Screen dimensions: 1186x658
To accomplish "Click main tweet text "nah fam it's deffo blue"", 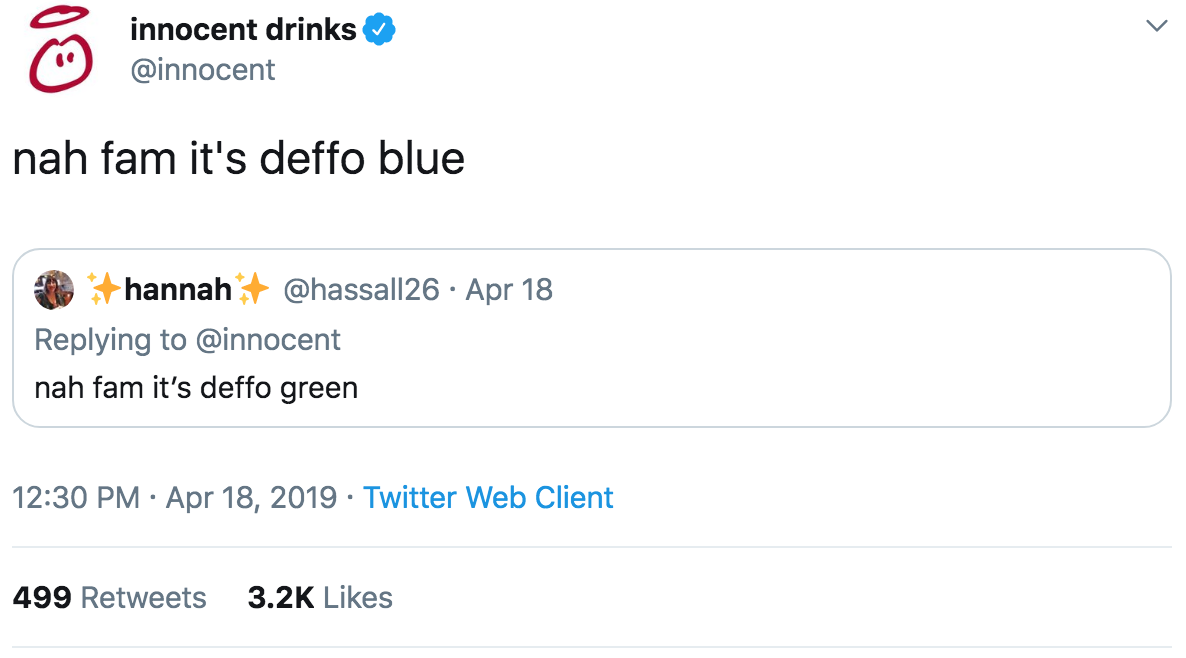I will 239,160.
